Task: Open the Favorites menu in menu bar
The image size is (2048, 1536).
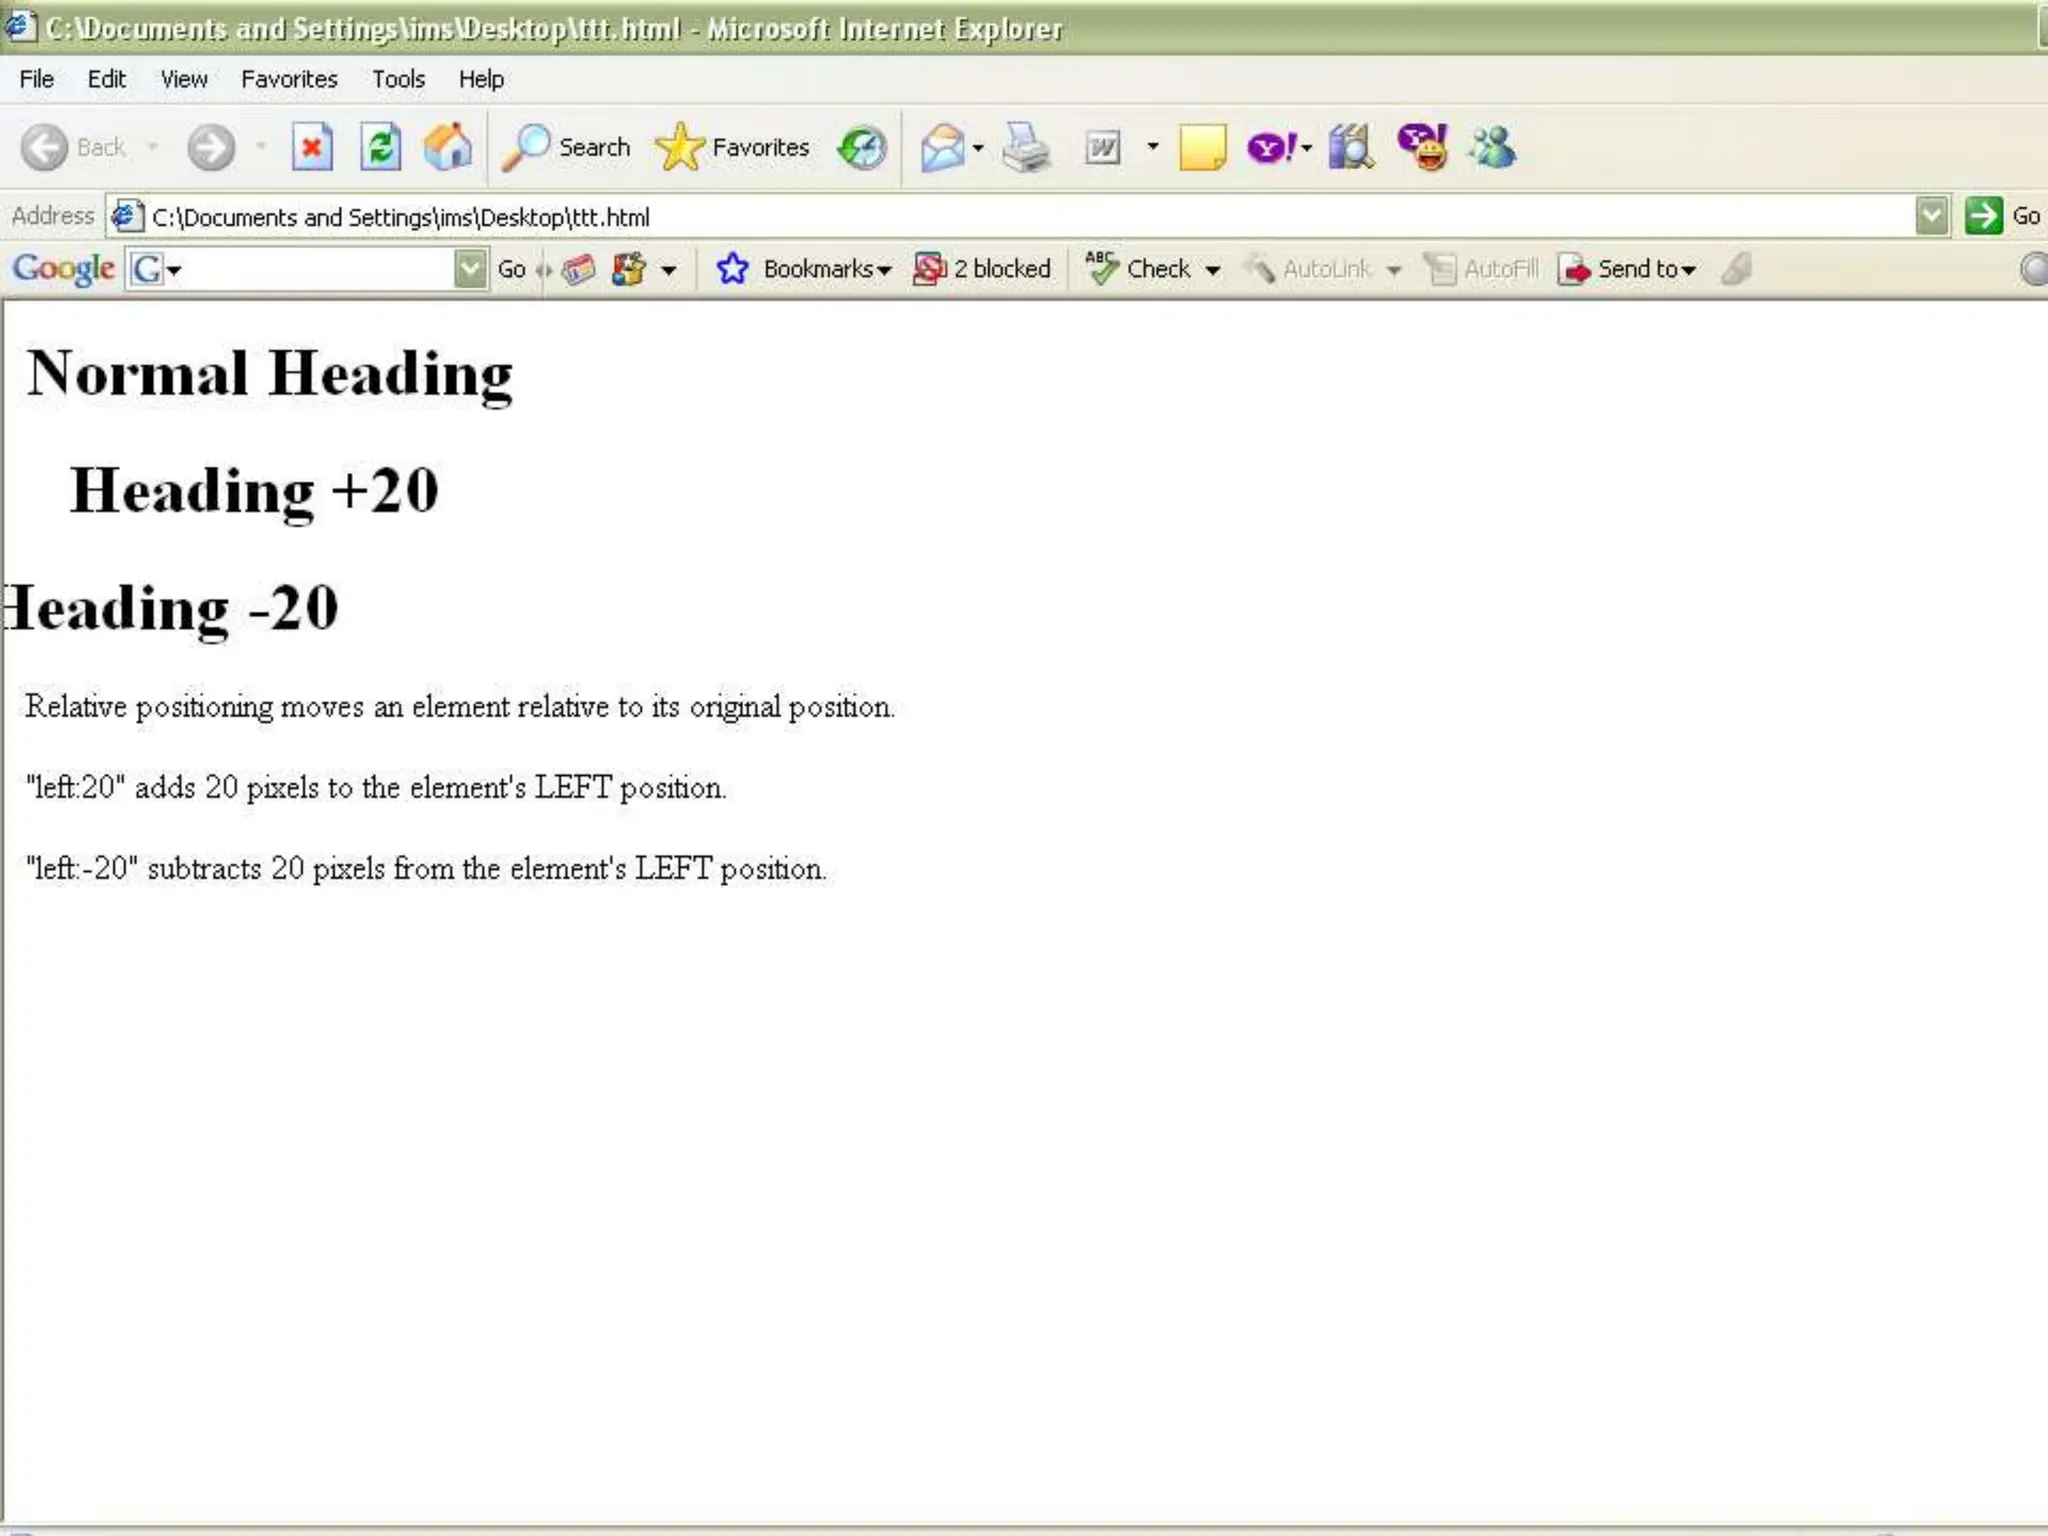Action: (x=289, y=79)
